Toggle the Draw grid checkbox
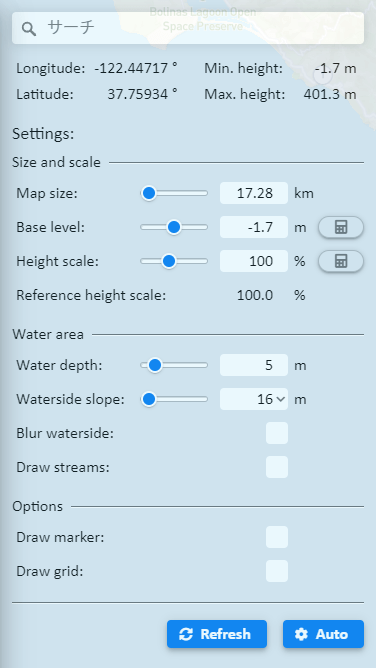Viewport: 376px width, 668px height. pos(277,571)
